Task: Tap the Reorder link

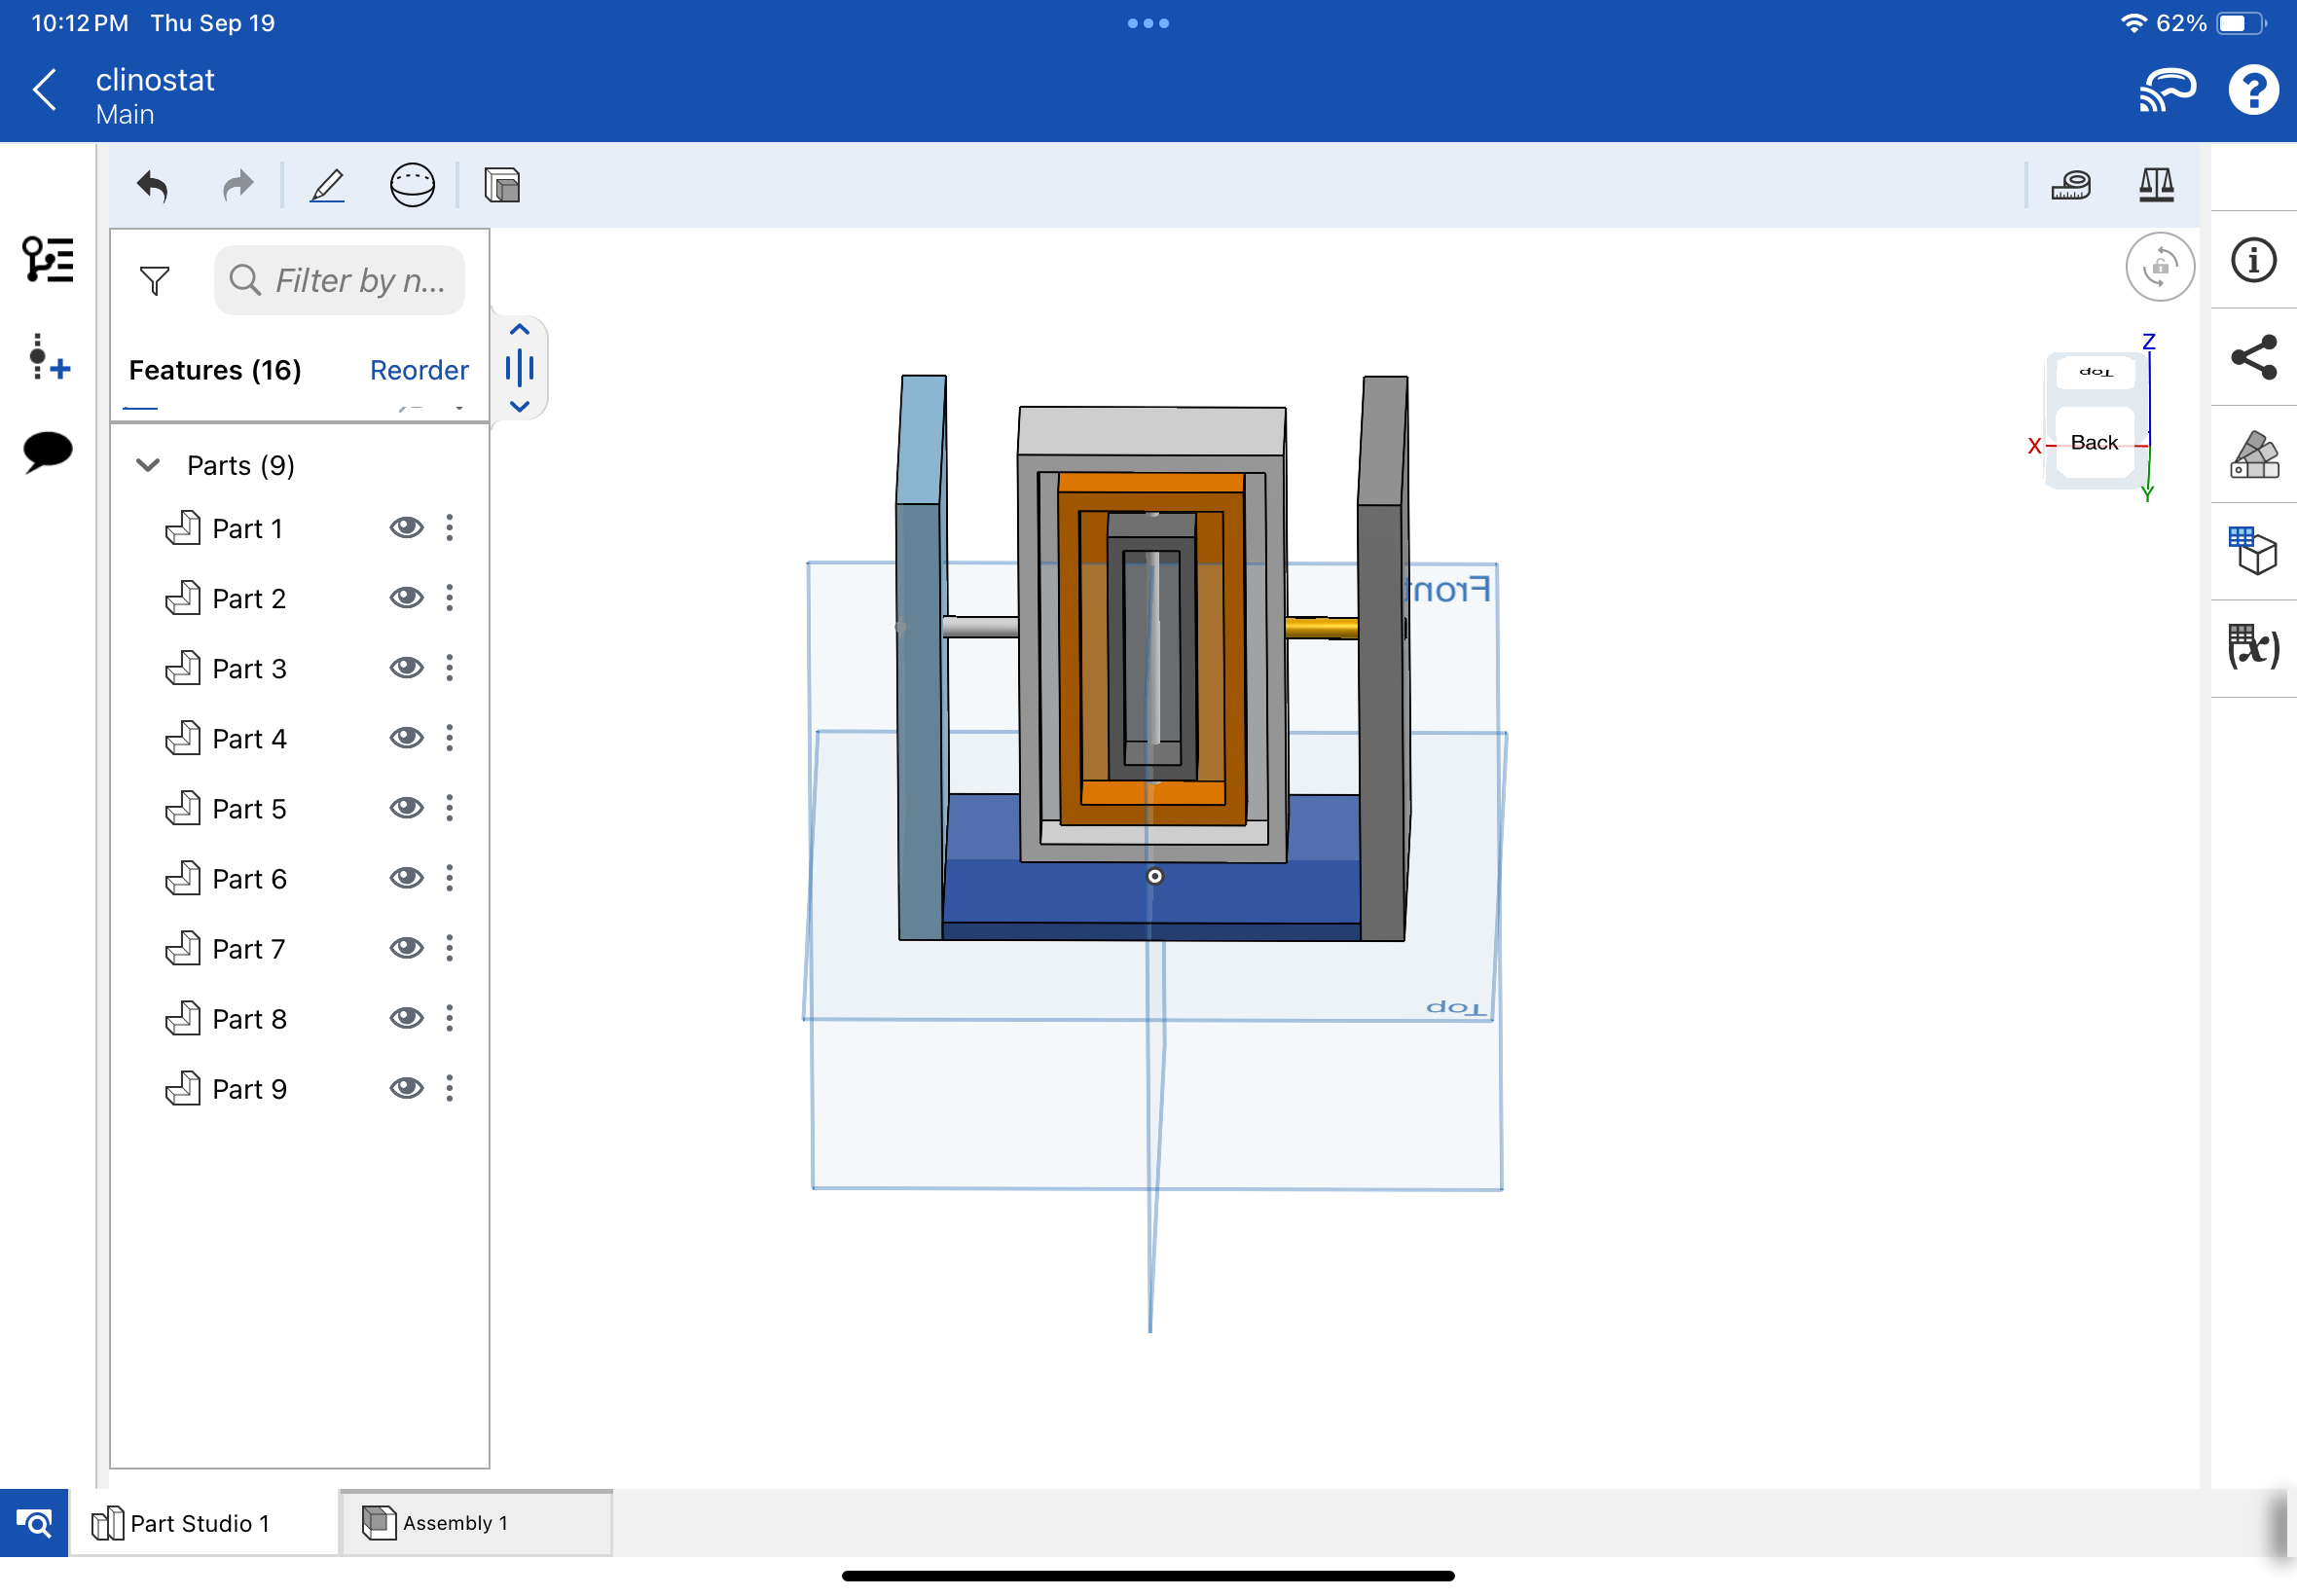Action: point(419,371)
